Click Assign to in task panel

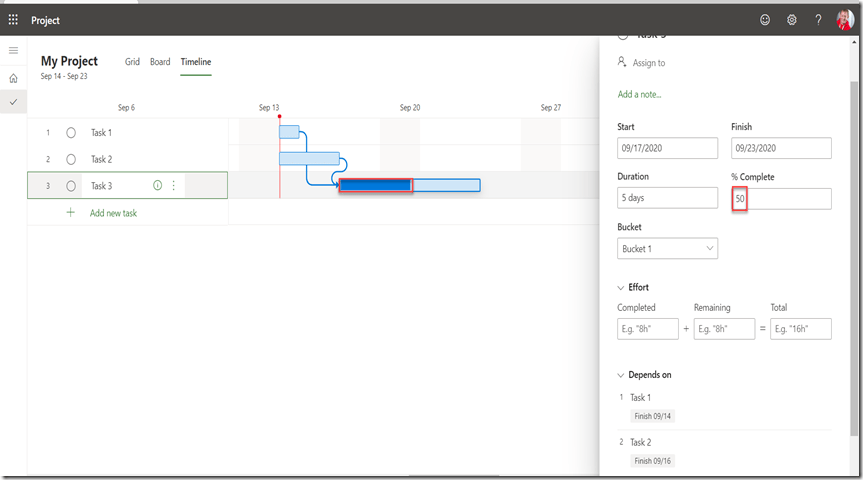click(x=648, y=63)
